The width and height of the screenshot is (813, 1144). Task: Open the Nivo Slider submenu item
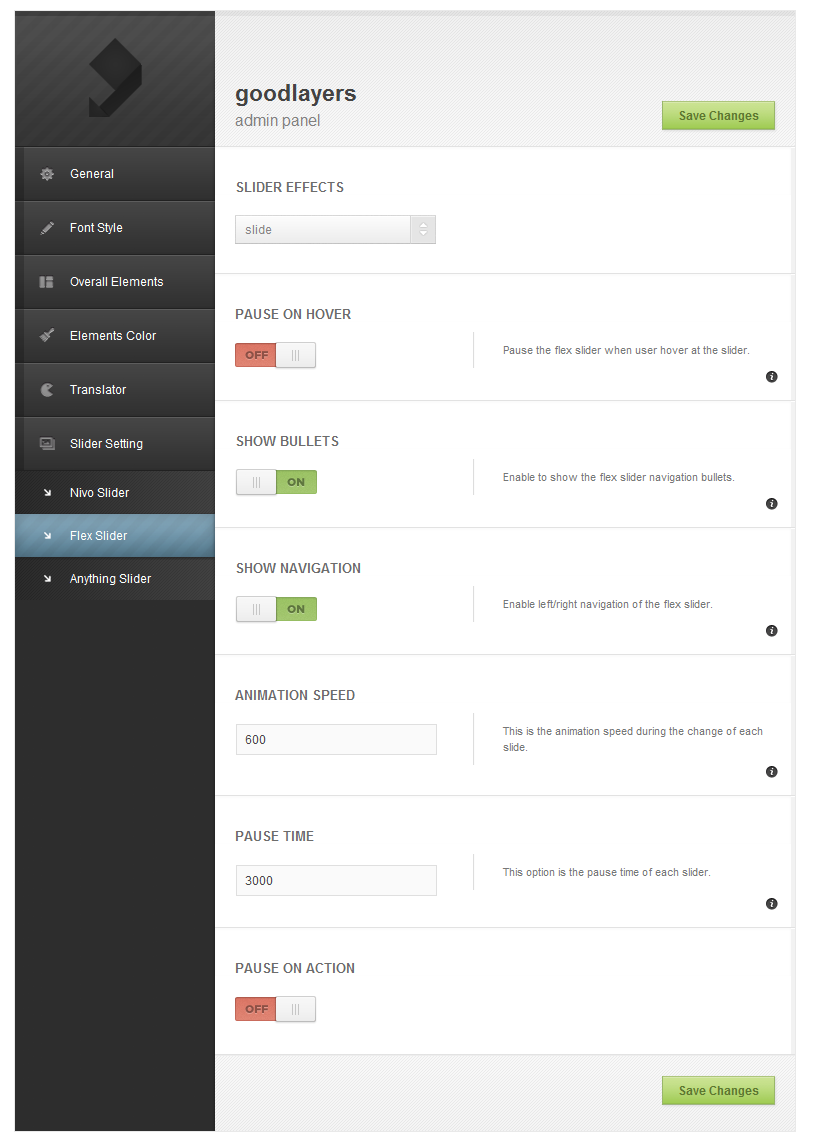(x=99, y=493)
